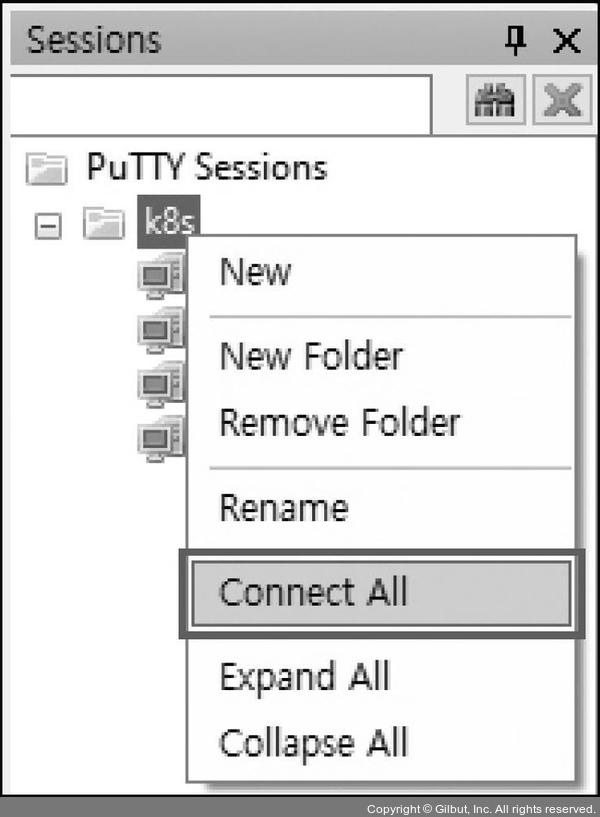Close the Sessions panel
The width and height of the screenshot is (600, 817).
tap(566, 40)
